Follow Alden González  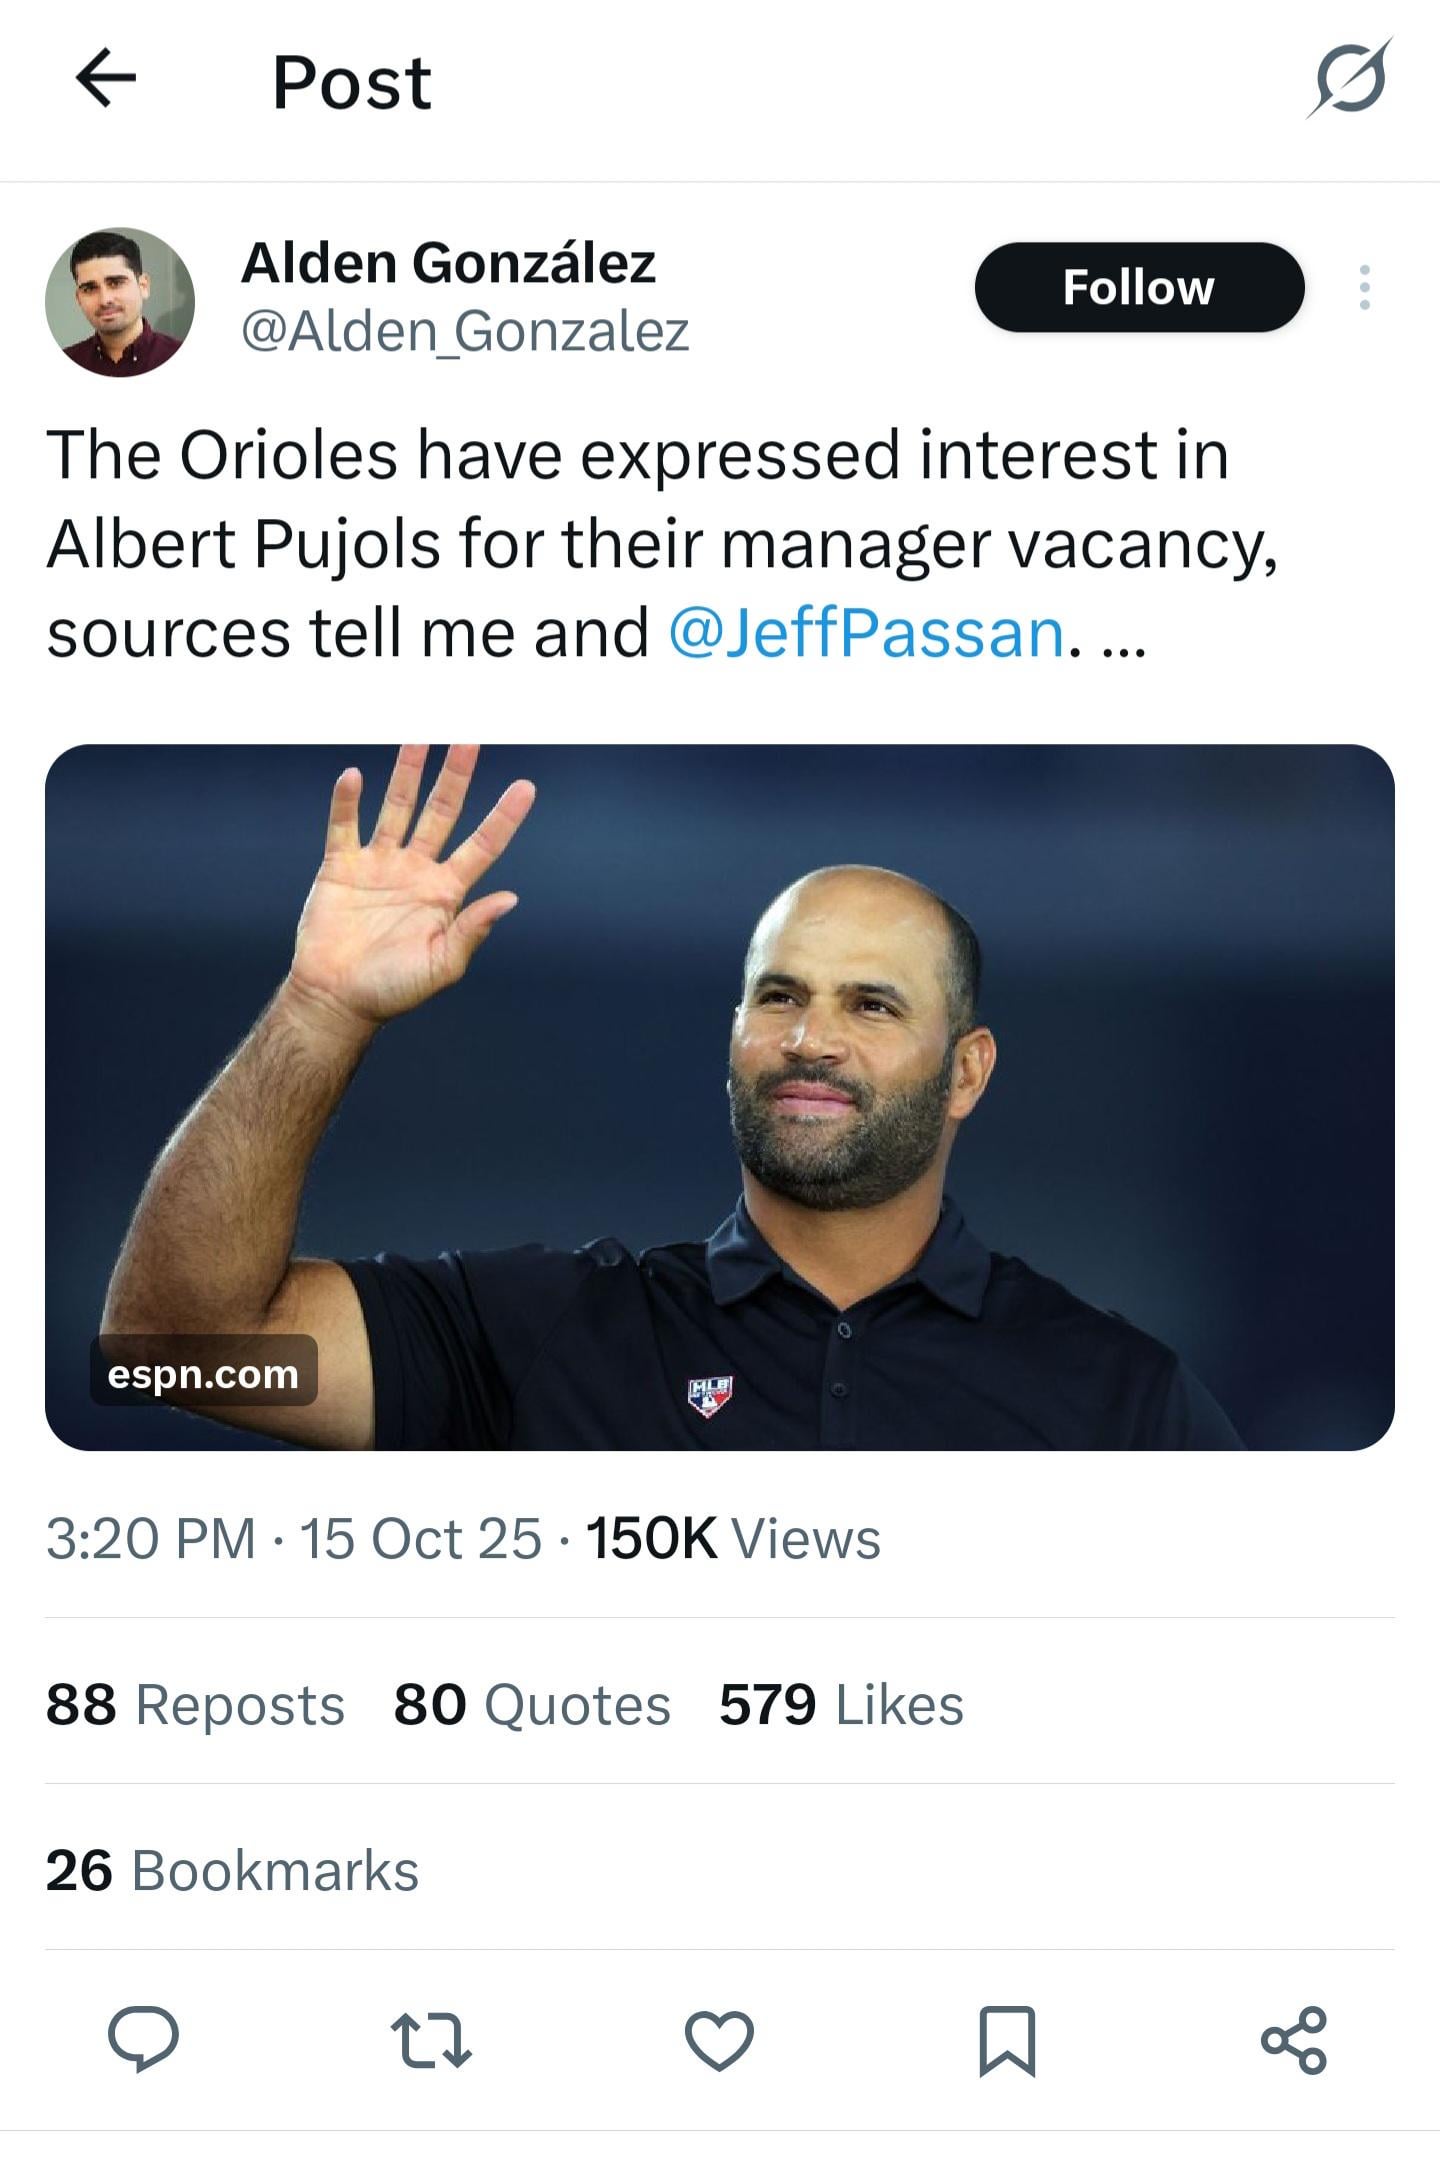pyautogui.click(x=1139, y=288)
